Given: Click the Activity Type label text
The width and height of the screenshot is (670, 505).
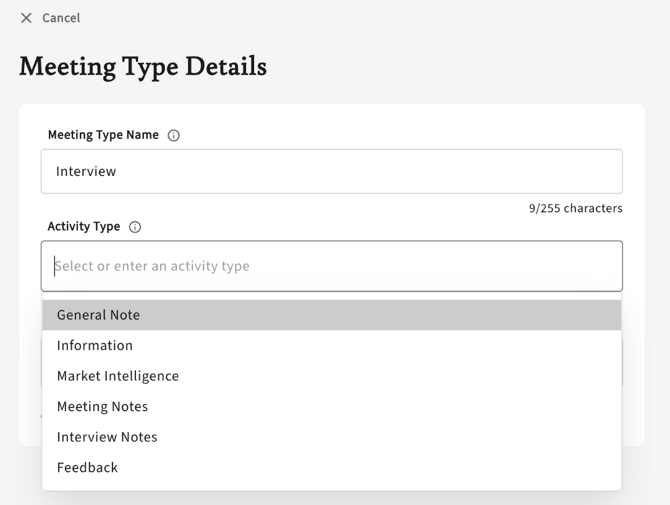Looking at the screenshot, I should click(x=84, y=227).
